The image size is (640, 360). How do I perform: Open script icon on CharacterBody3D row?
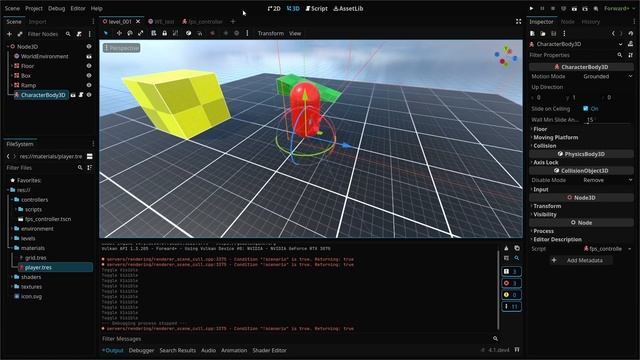81,95
